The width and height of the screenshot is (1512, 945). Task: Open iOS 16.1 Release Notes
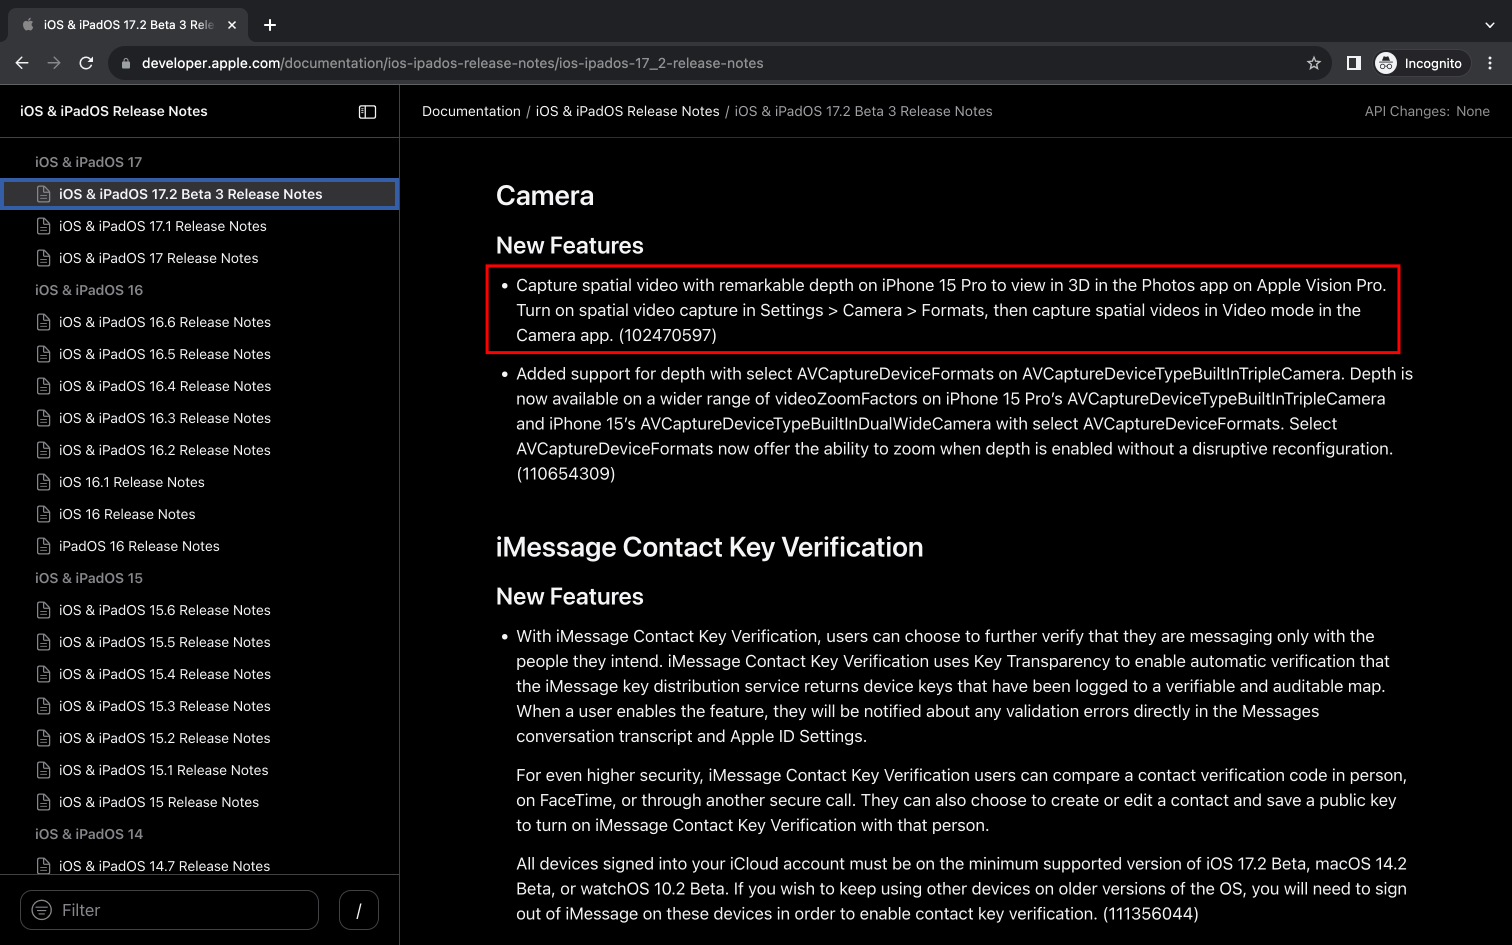(131, 482)
